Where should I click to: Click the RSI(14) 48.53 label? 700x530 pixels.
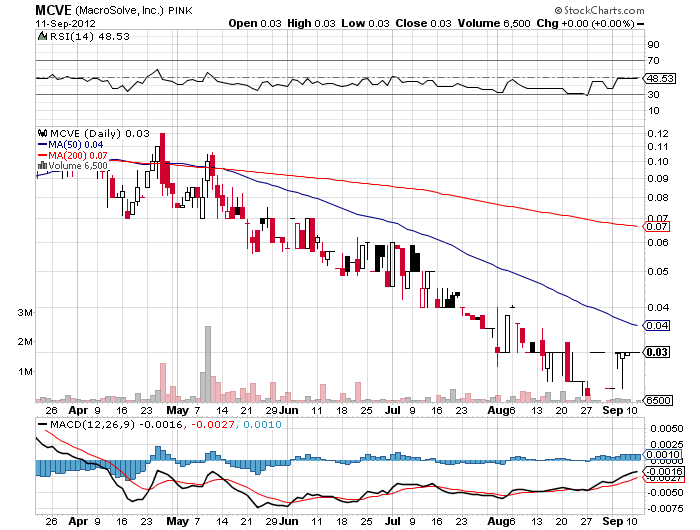(90, 36)
